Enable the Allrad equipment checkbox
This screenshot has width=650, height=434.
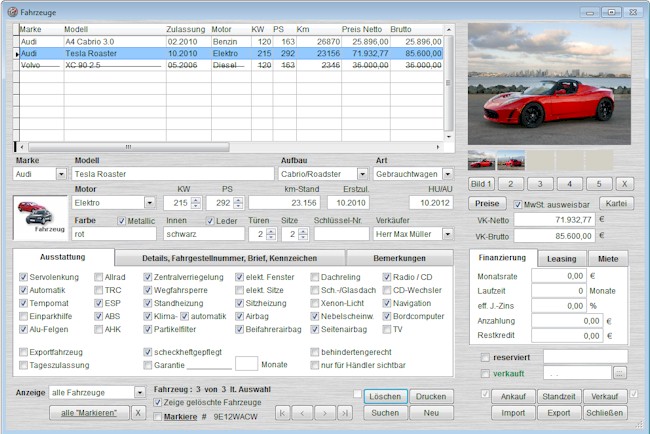pyautogui.click(x=99, y=276)
